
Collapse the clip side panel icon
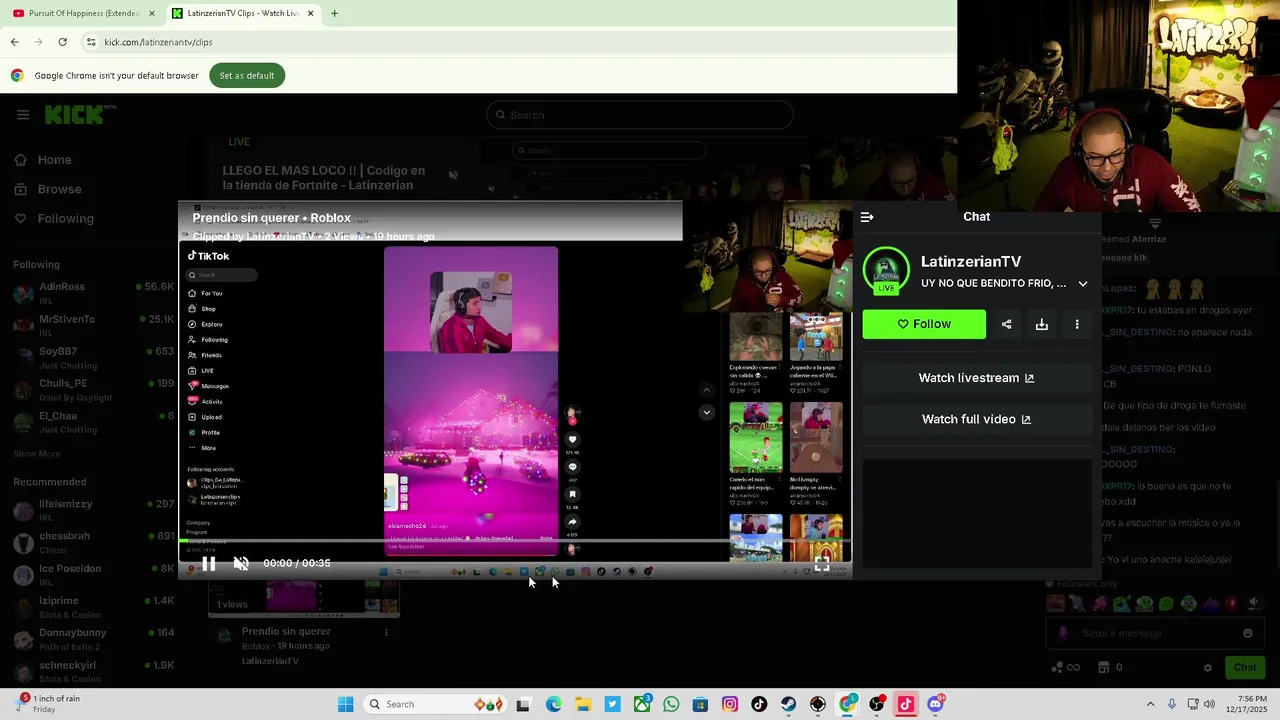pyautogui.click(x=867, y=217)
